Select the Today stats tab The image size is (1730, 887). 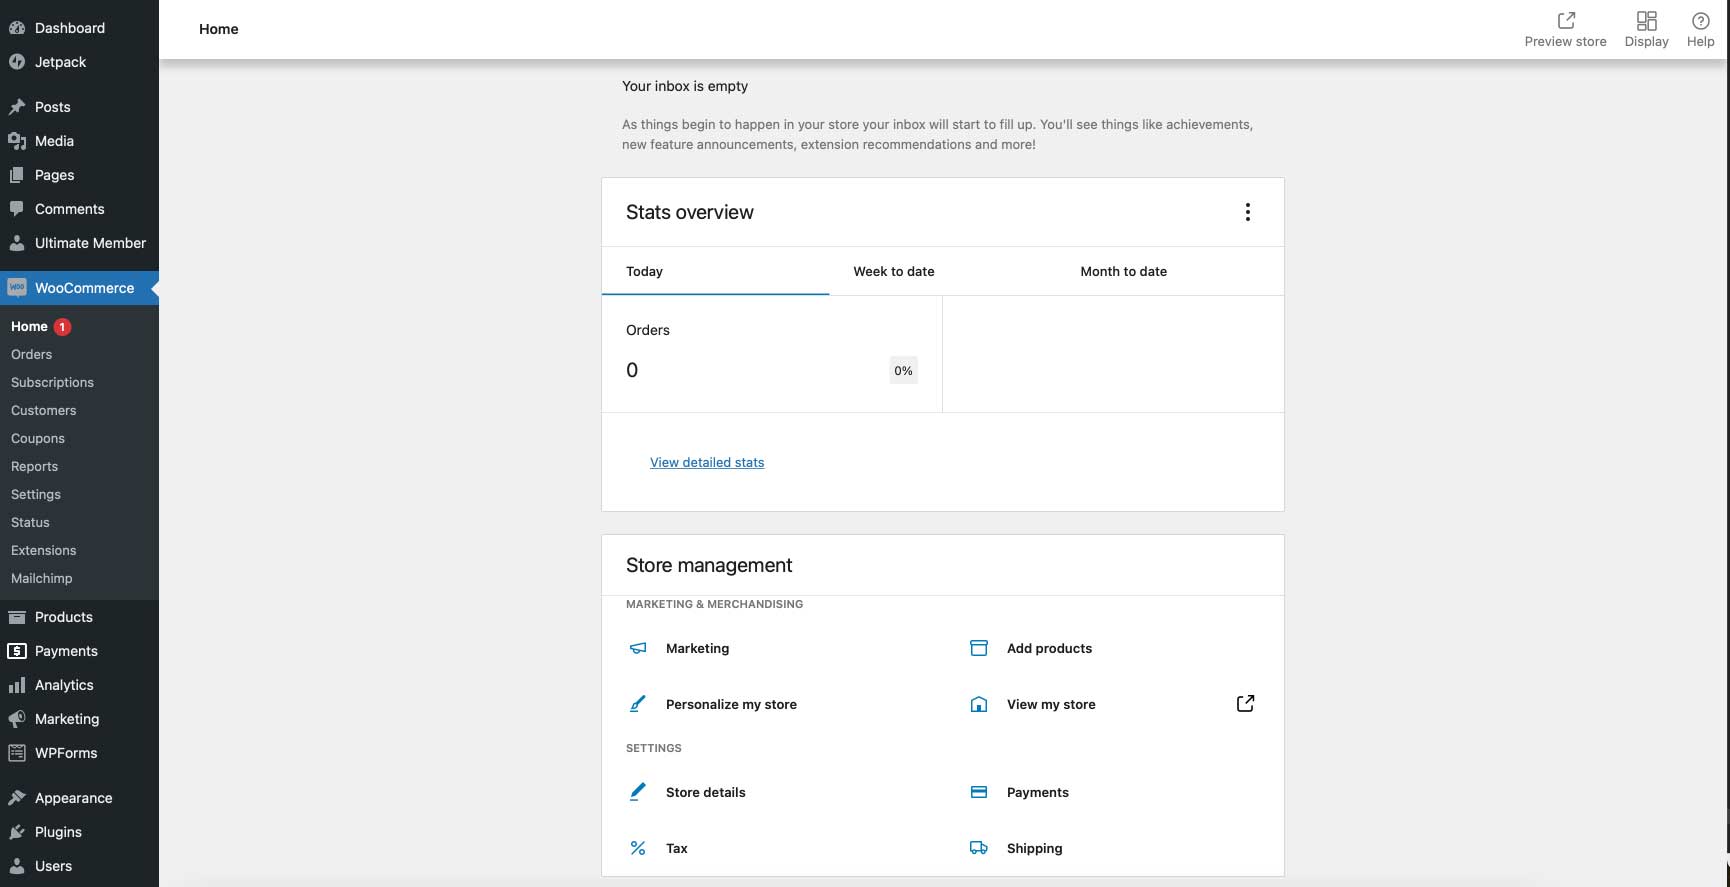coord(715,271)
